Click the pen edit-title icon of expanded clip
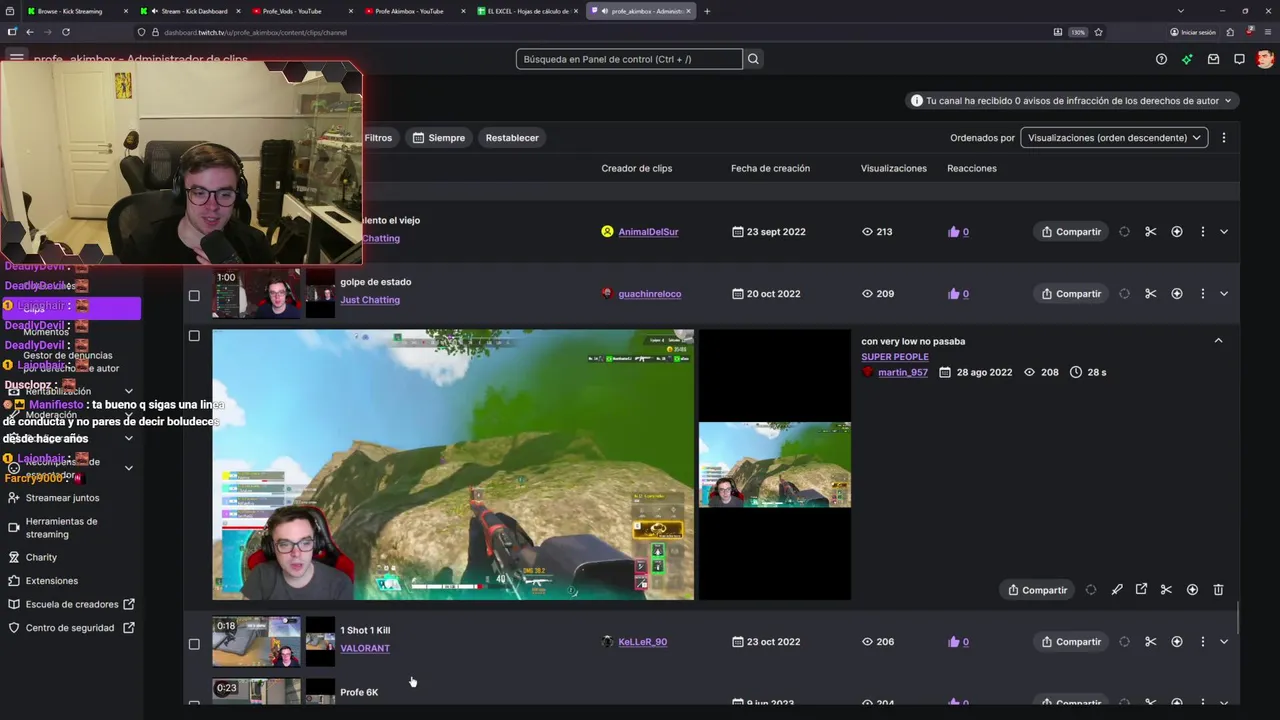The width and height of the screenshot is (1280, 720). point(1117,590)
